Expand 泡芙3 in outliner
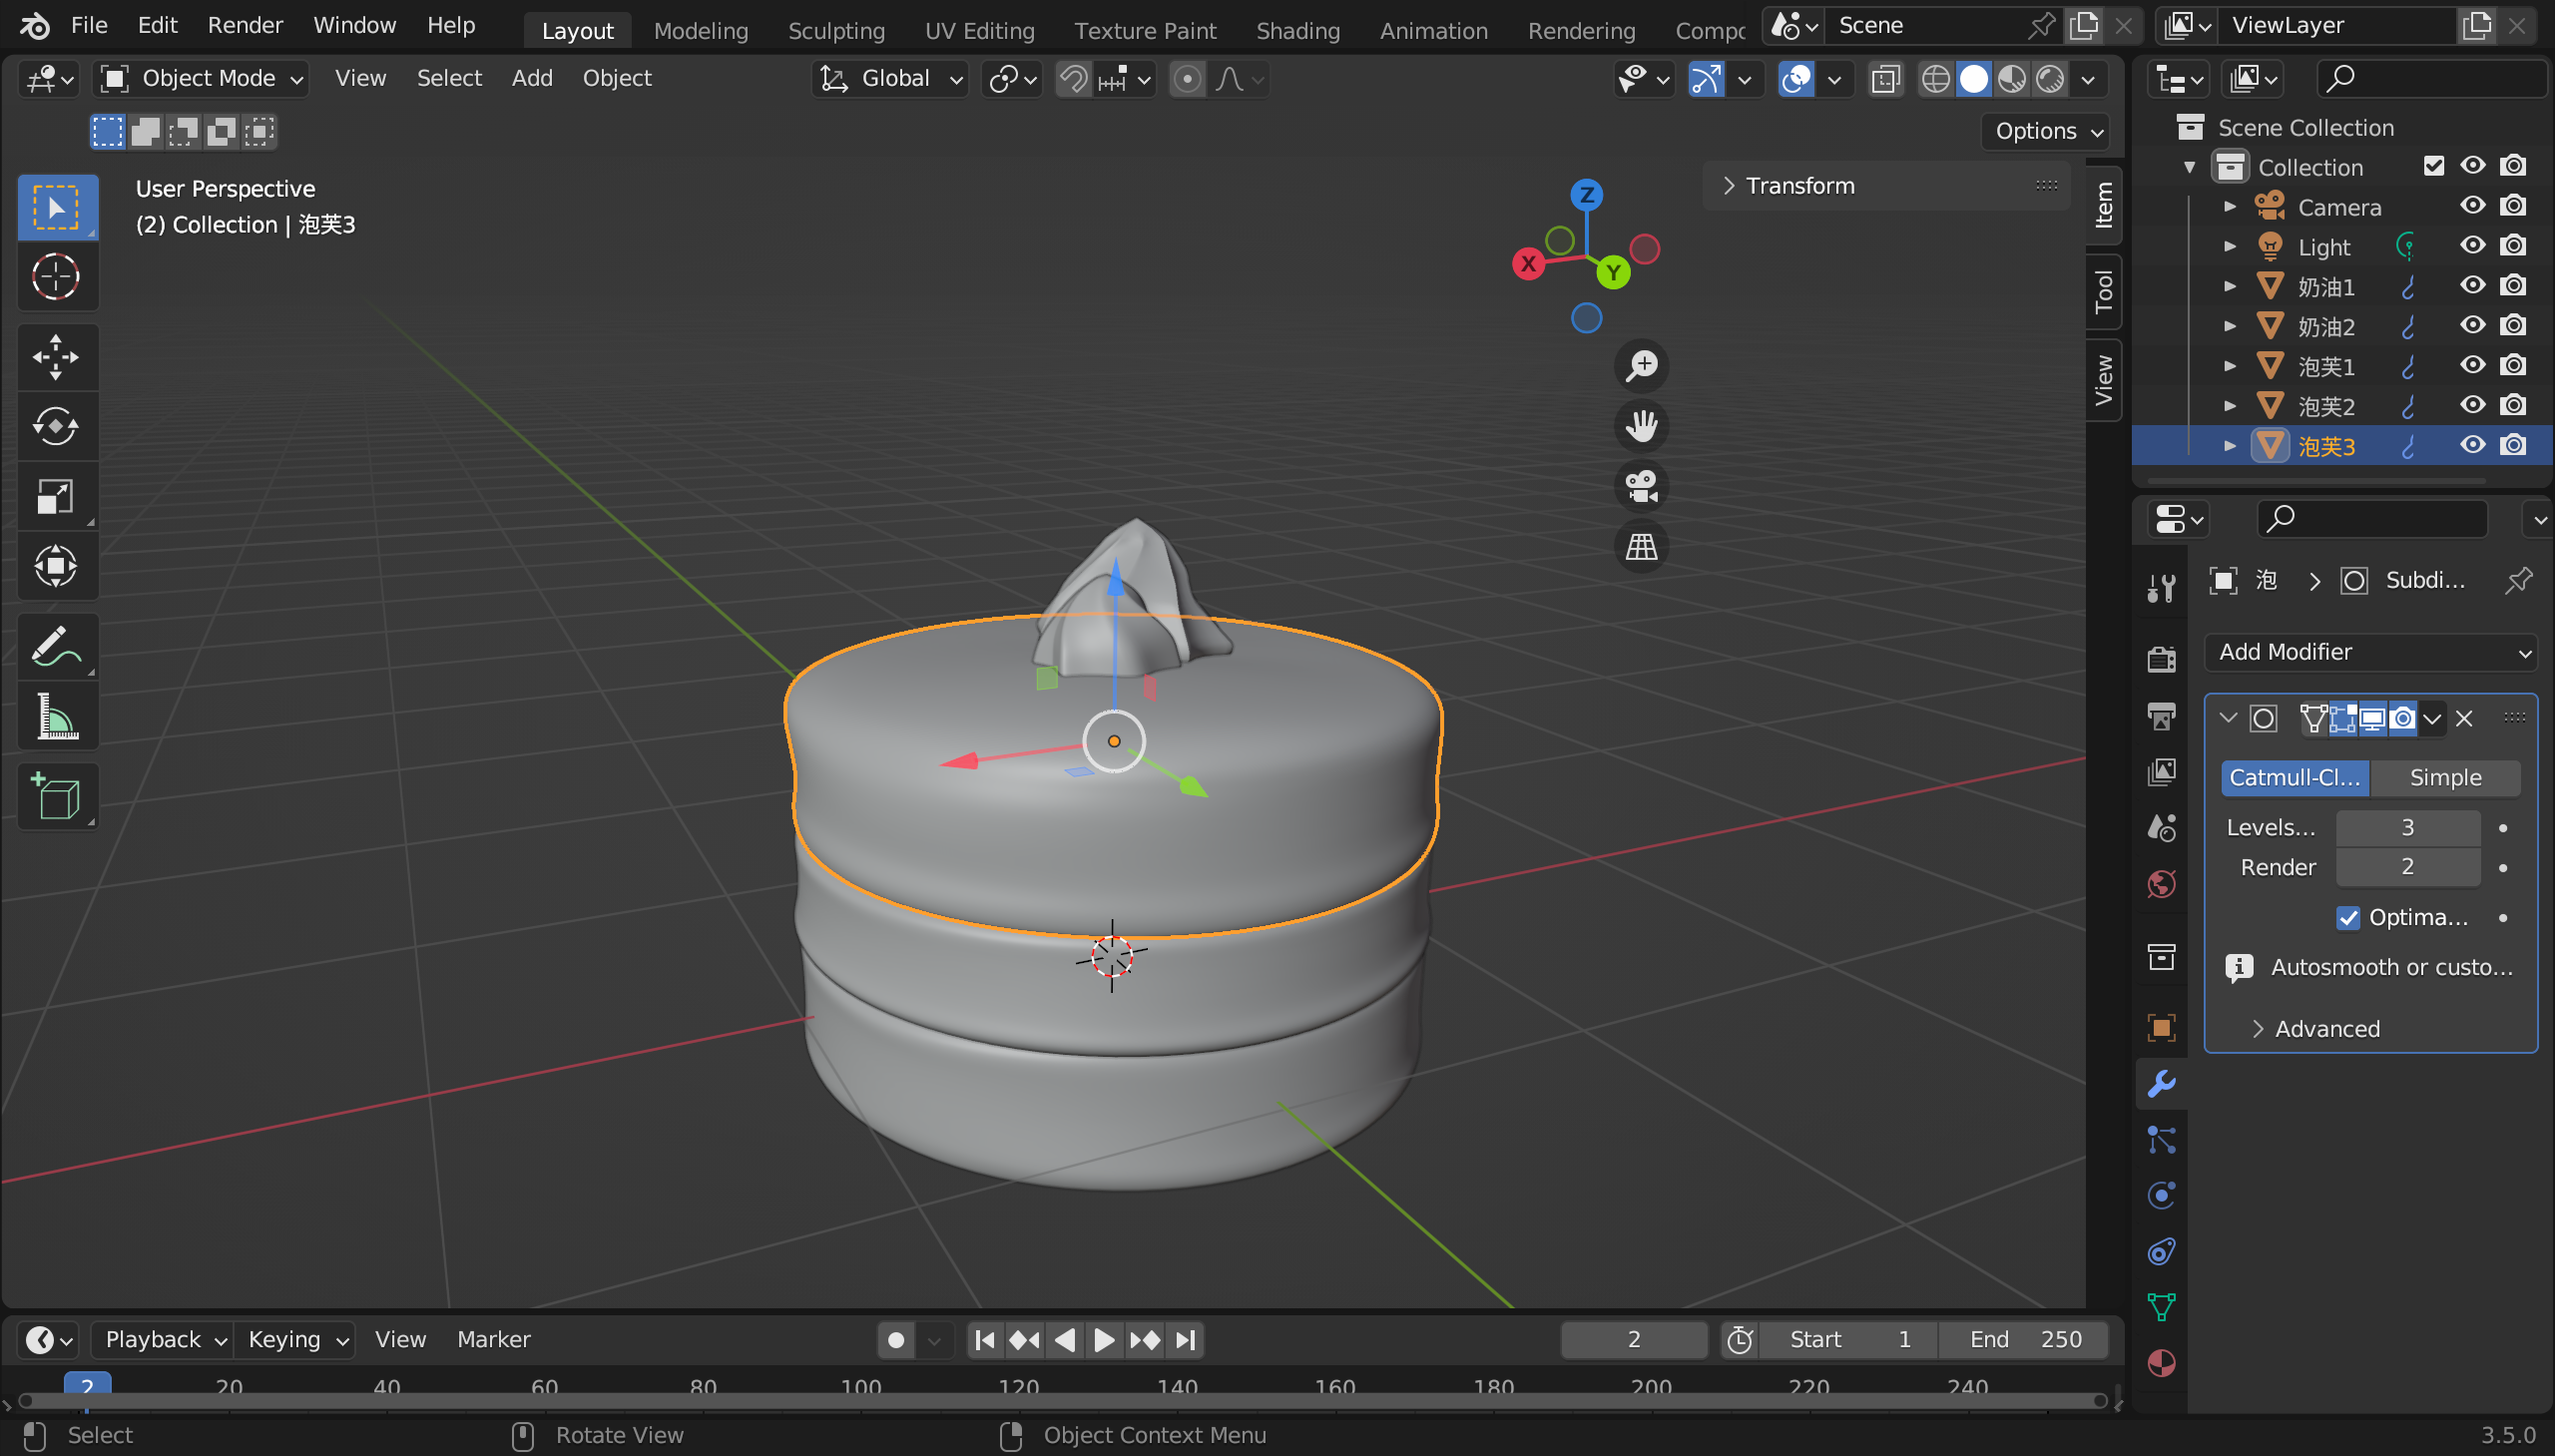The width and height of the screenshot is (2555, 1456). point(2229,446)
